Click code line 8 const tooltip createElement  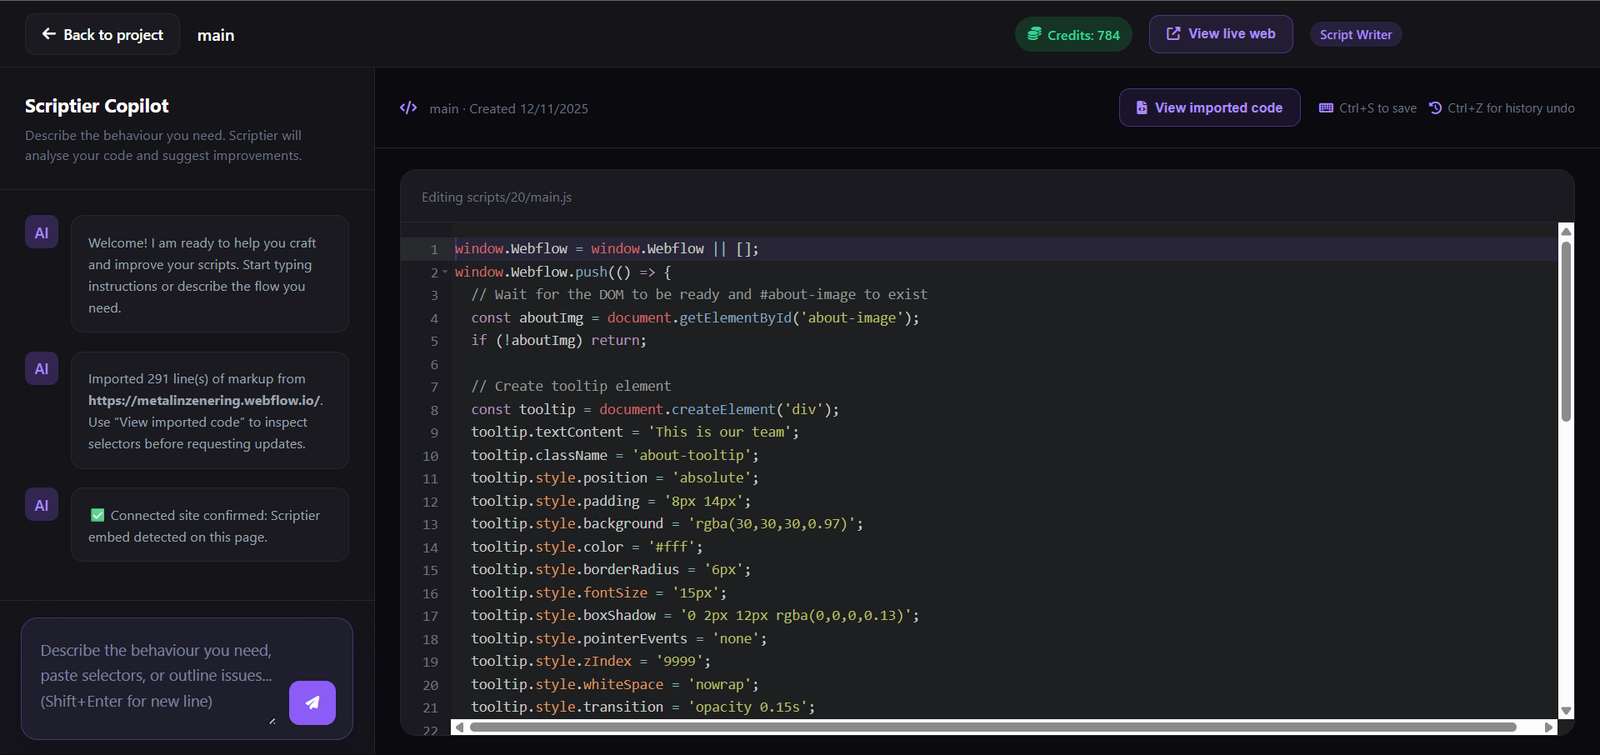click(655, 410)
